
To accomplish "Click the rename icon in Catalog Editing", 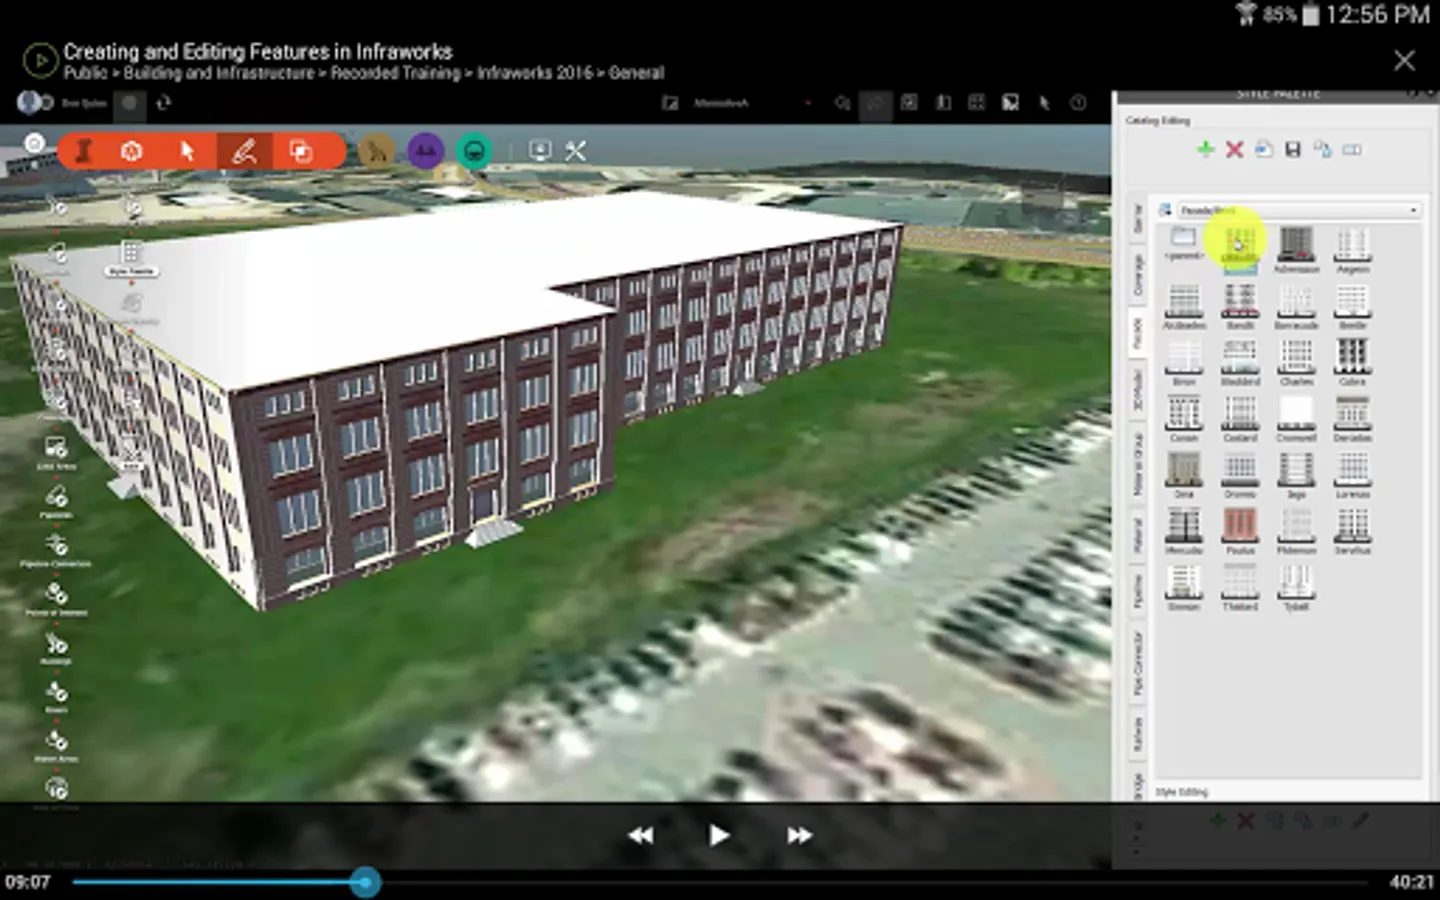I will (1352, 149).
